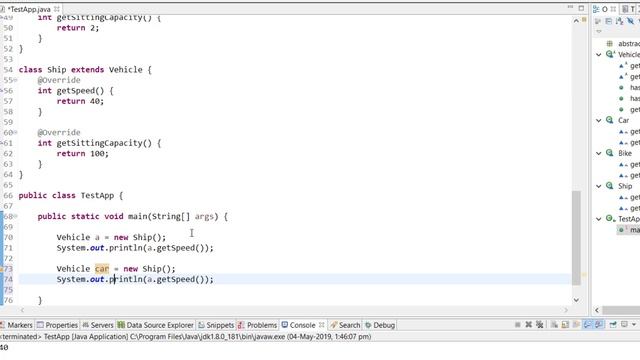Collapse the fold at line 60 @Override
Image resolution: width=640 pixels, height=360 pixels.
16,133
